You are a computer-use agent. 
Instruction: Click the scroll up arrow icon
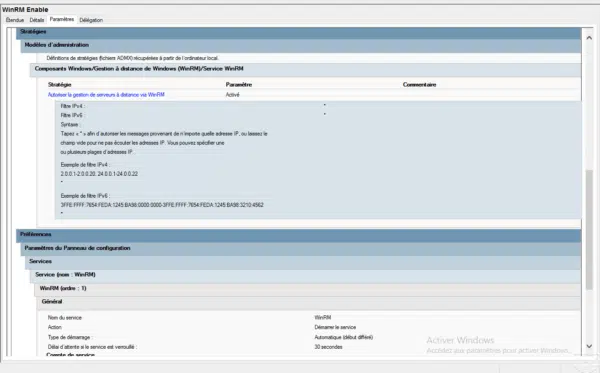coord(589,37)
